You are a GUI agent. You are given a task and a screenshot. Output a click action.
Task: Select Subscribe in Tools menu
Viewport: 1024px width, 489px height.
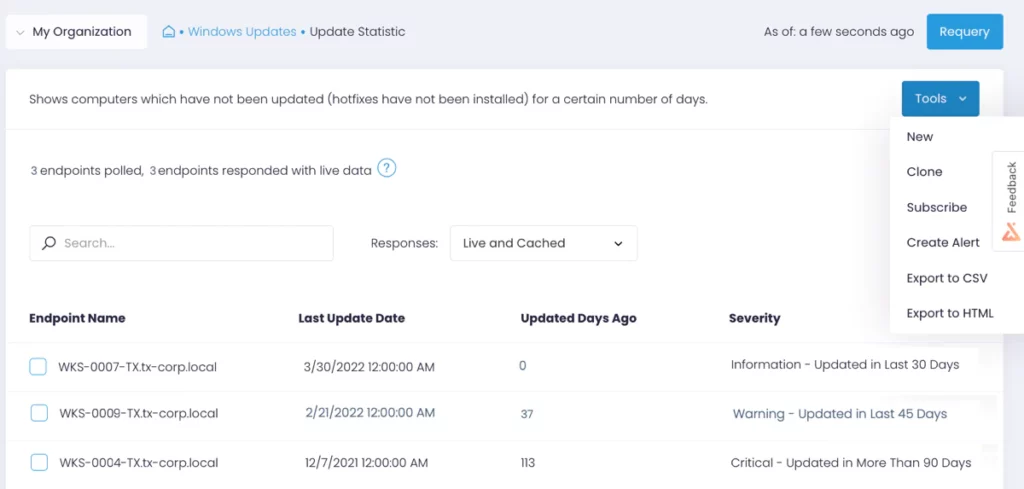pyautogui.click(x=936, y=207)
